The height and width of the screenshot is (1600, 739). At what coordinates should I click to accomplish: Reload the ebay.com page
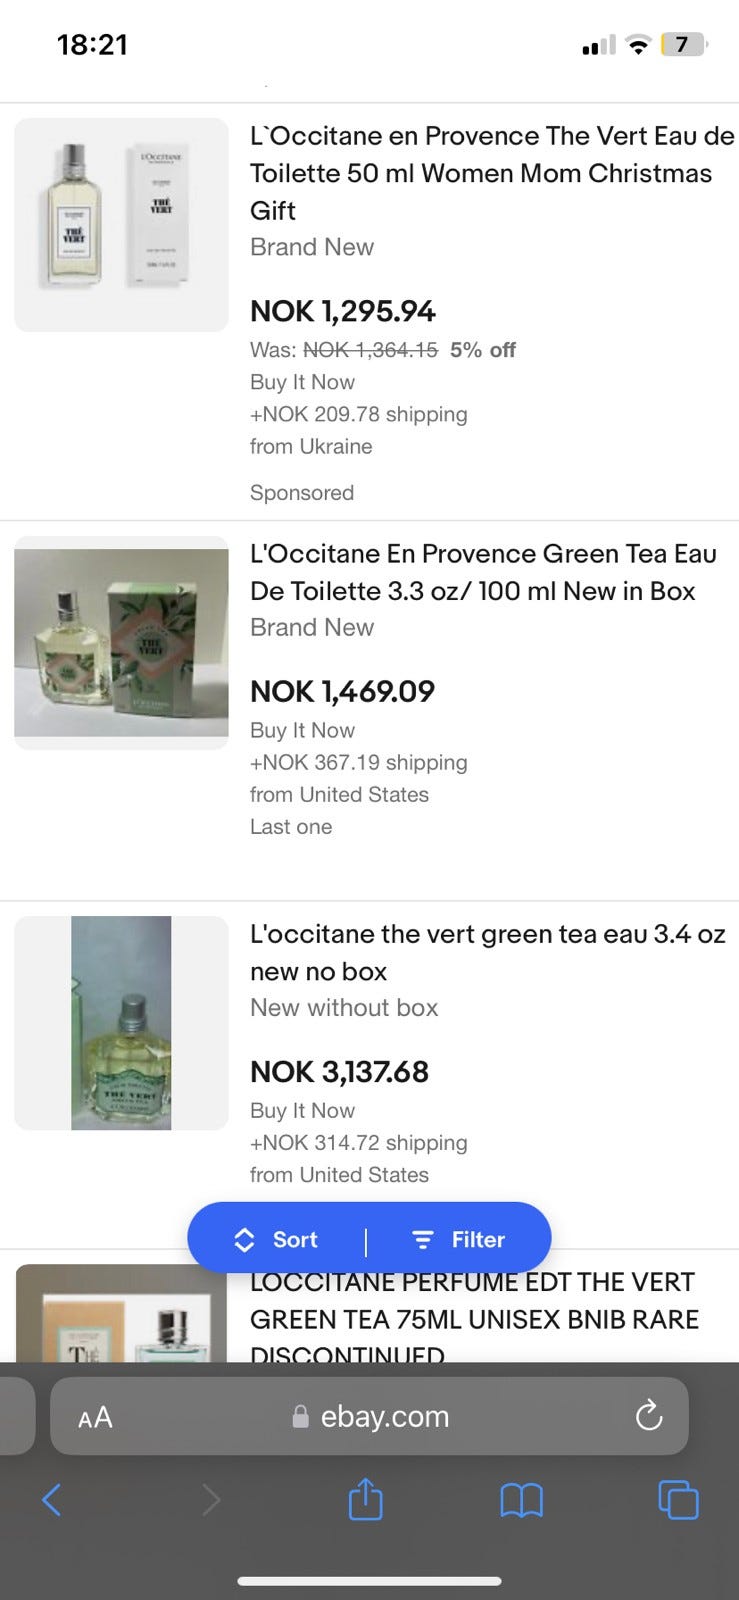(x=649, y=1416)
